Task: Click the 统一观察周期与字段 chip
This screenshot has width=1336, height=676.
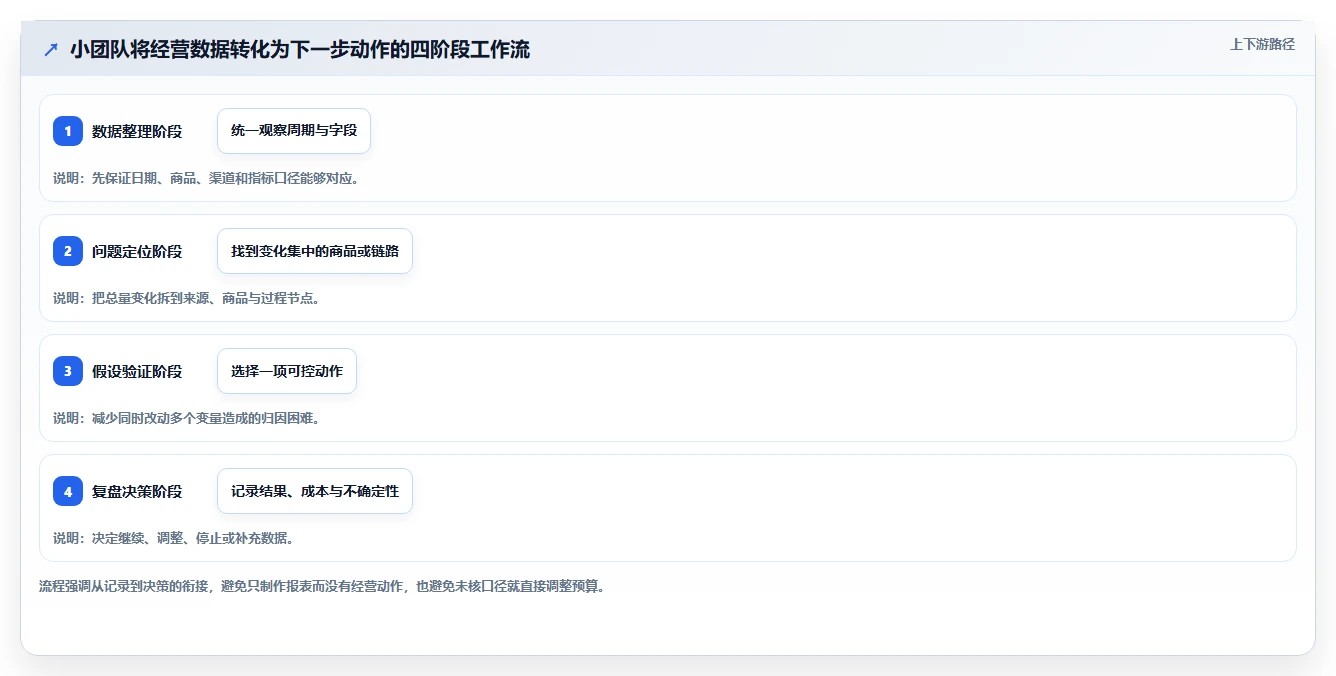Action: pyautogui.click(x=294, y=131)
